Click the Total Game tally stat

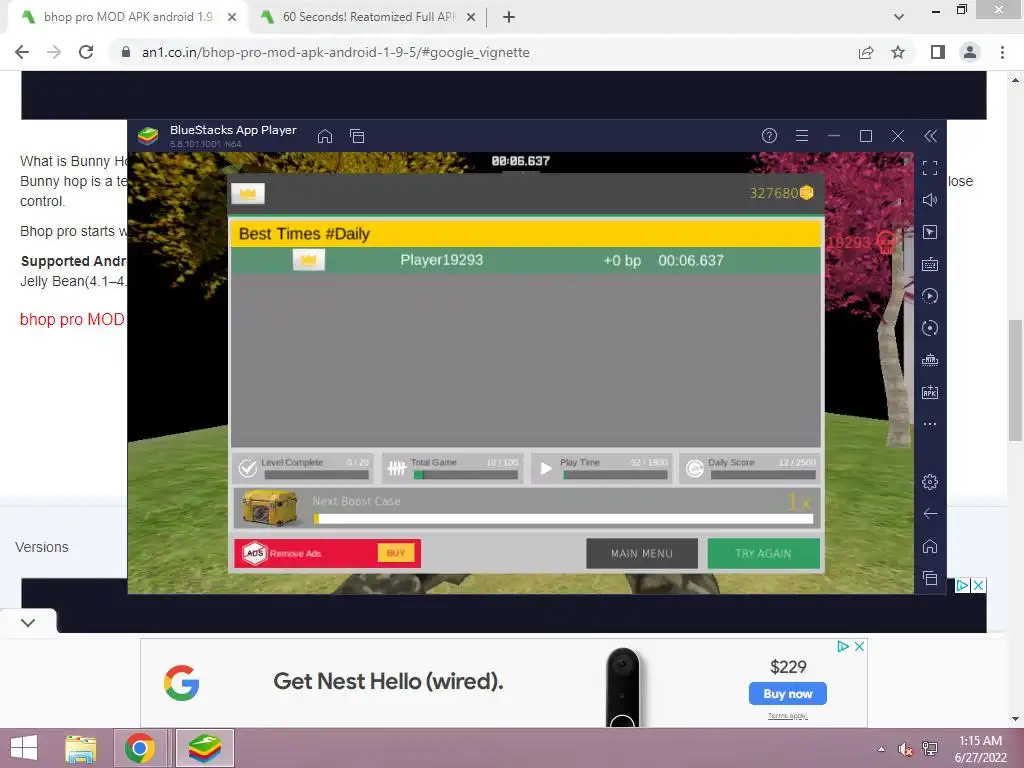(397, 468)
